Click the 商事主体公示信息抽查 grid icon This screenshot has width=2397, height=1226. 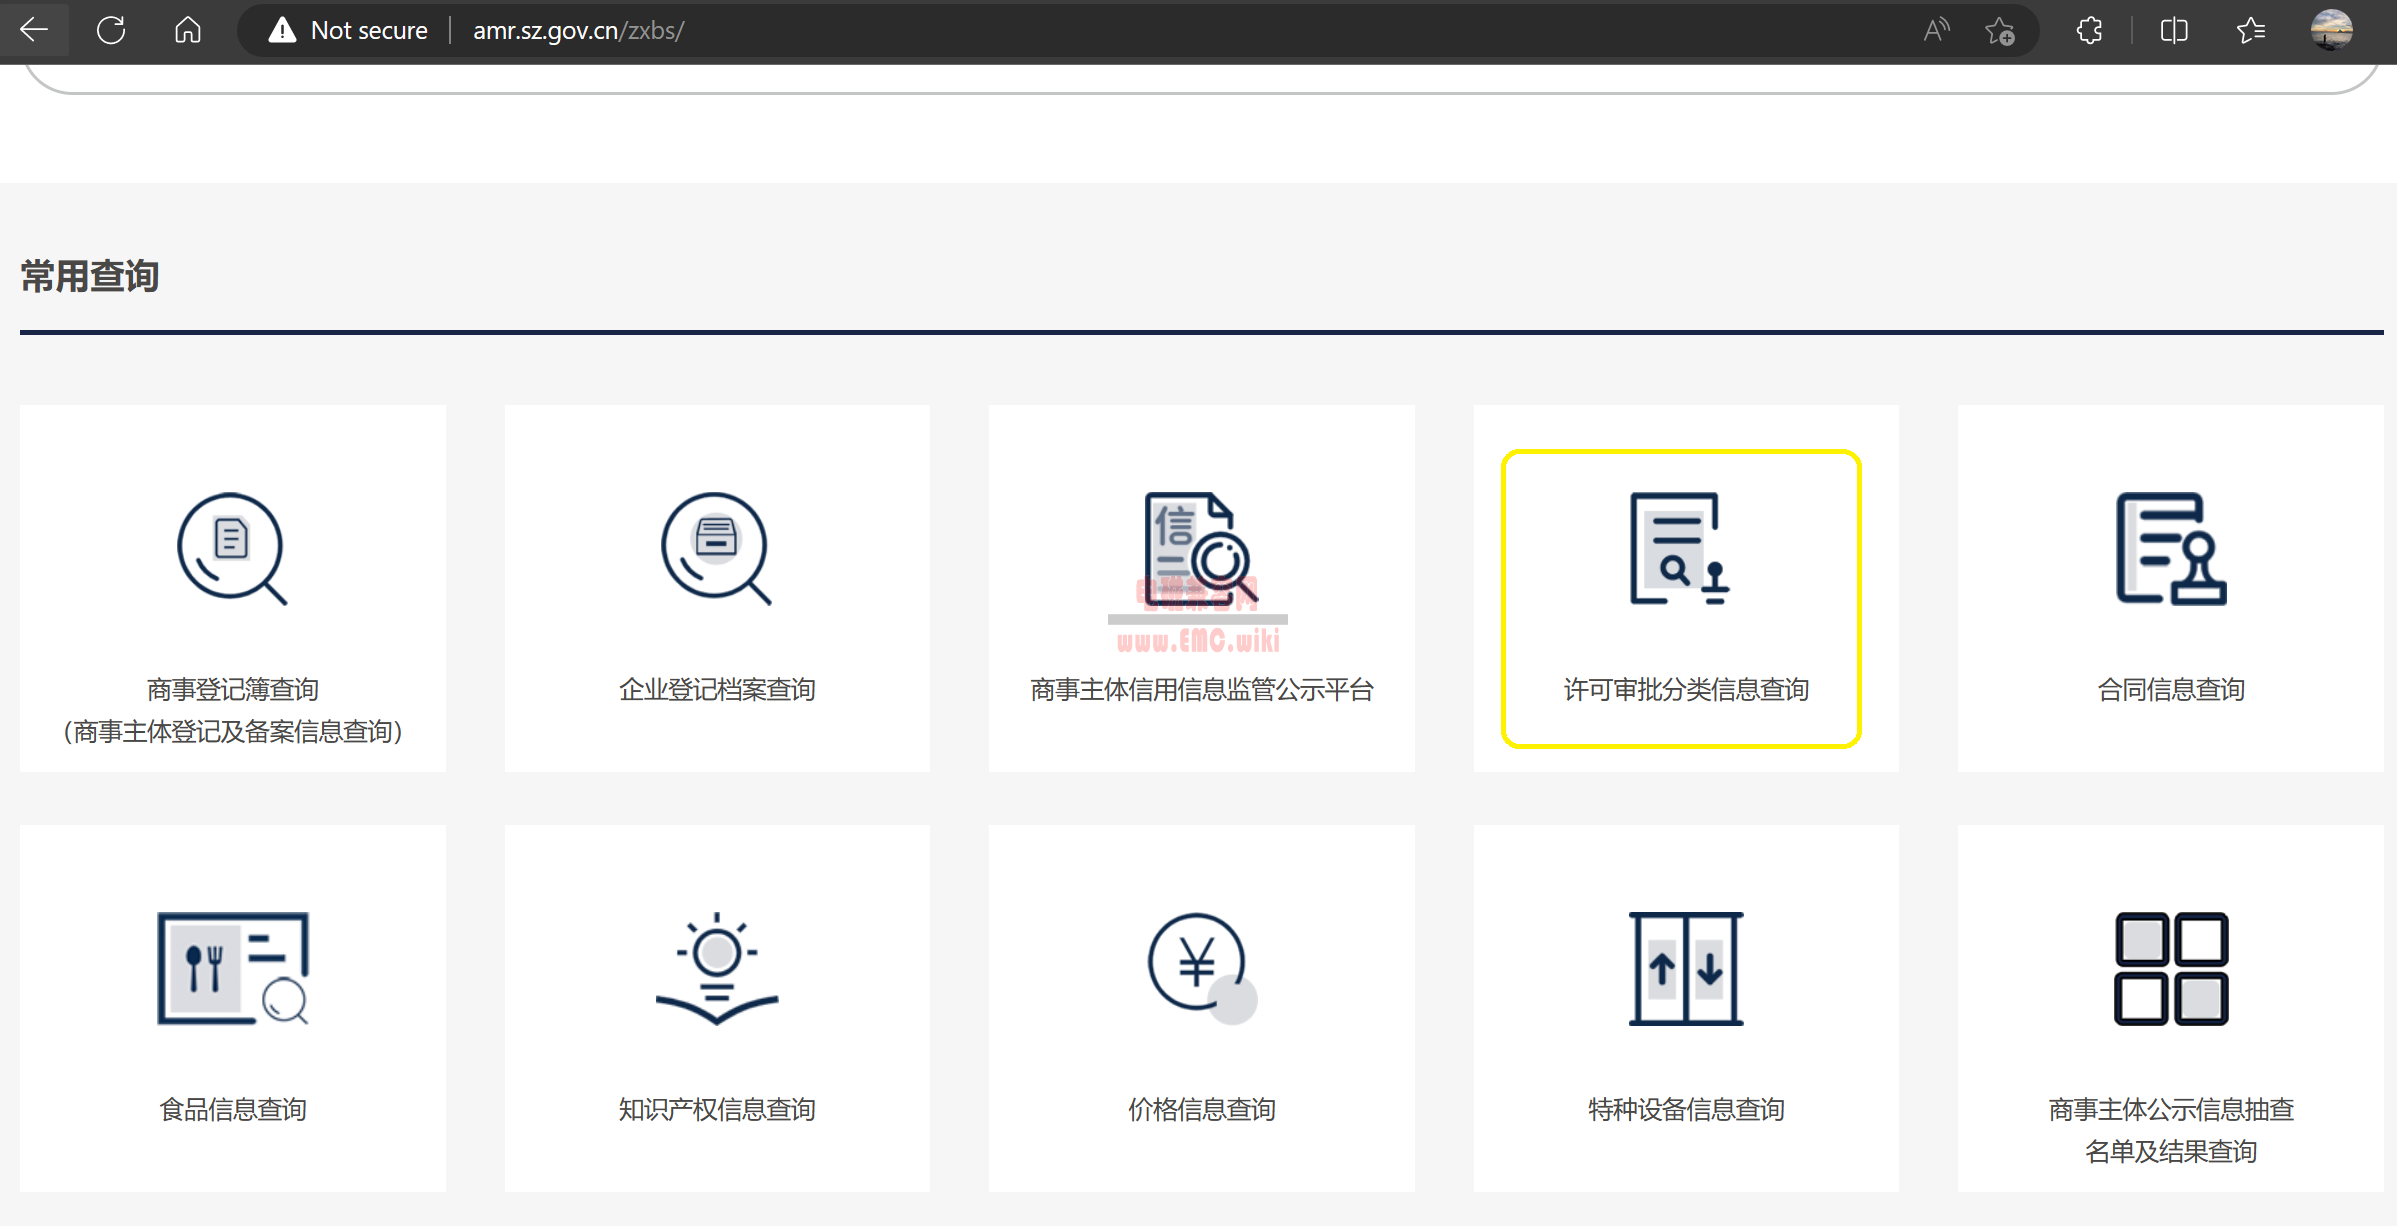click(2170, 968)
